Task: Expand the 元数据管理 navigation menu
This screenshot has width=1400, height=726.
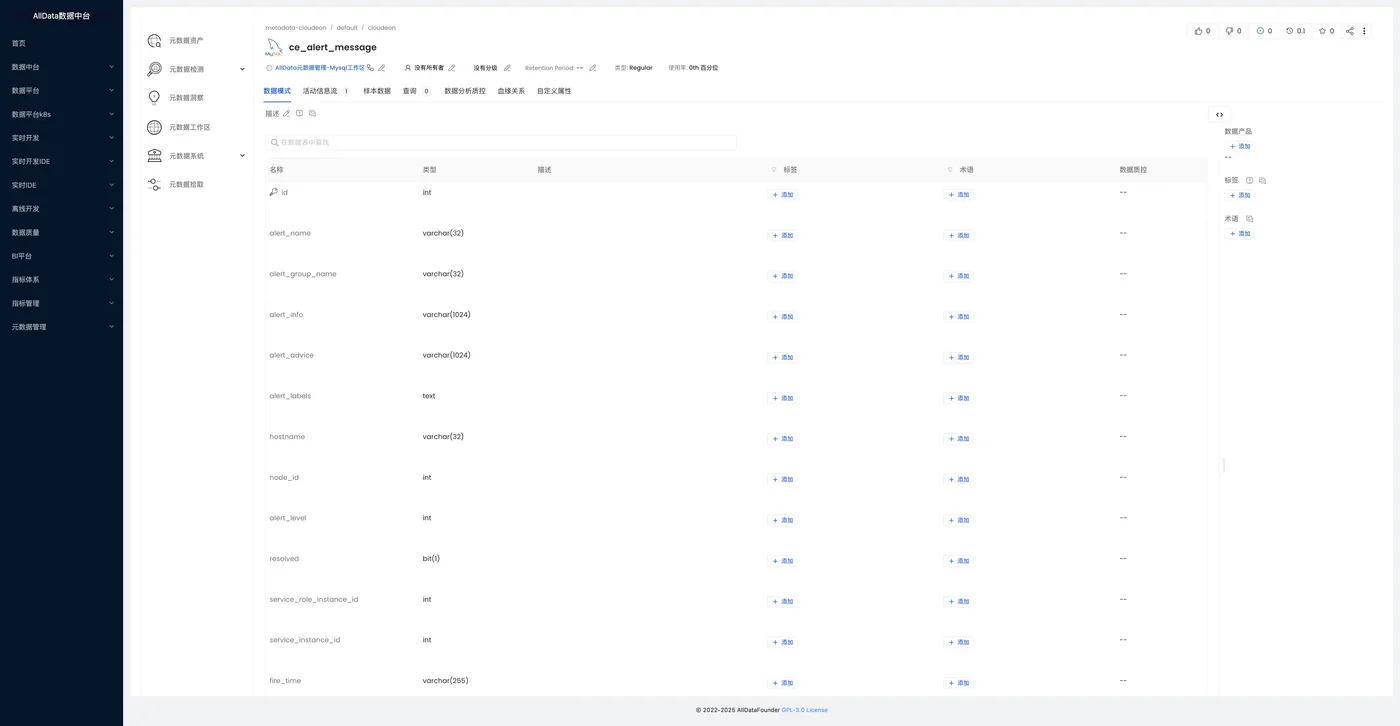Action: 61,327
